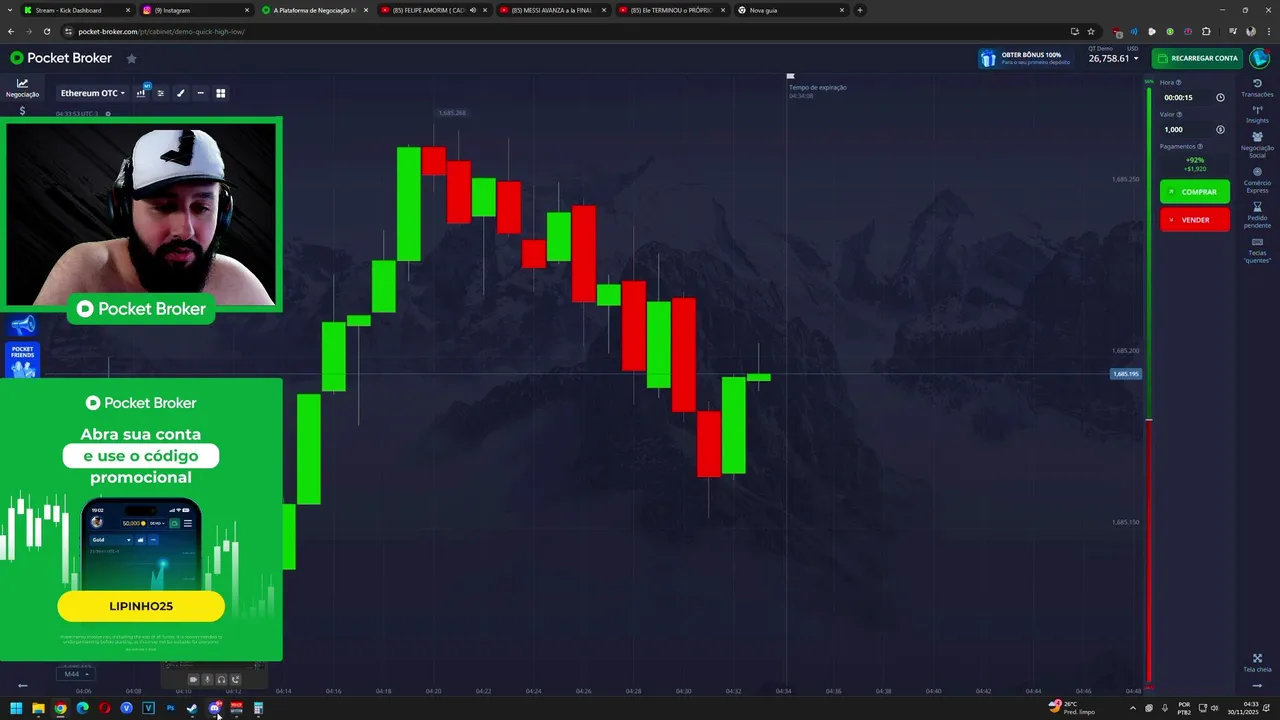The image size is (1280, 720).
Task: Collapse right sidebar with the arrow
Action: tap(1257, 686)
